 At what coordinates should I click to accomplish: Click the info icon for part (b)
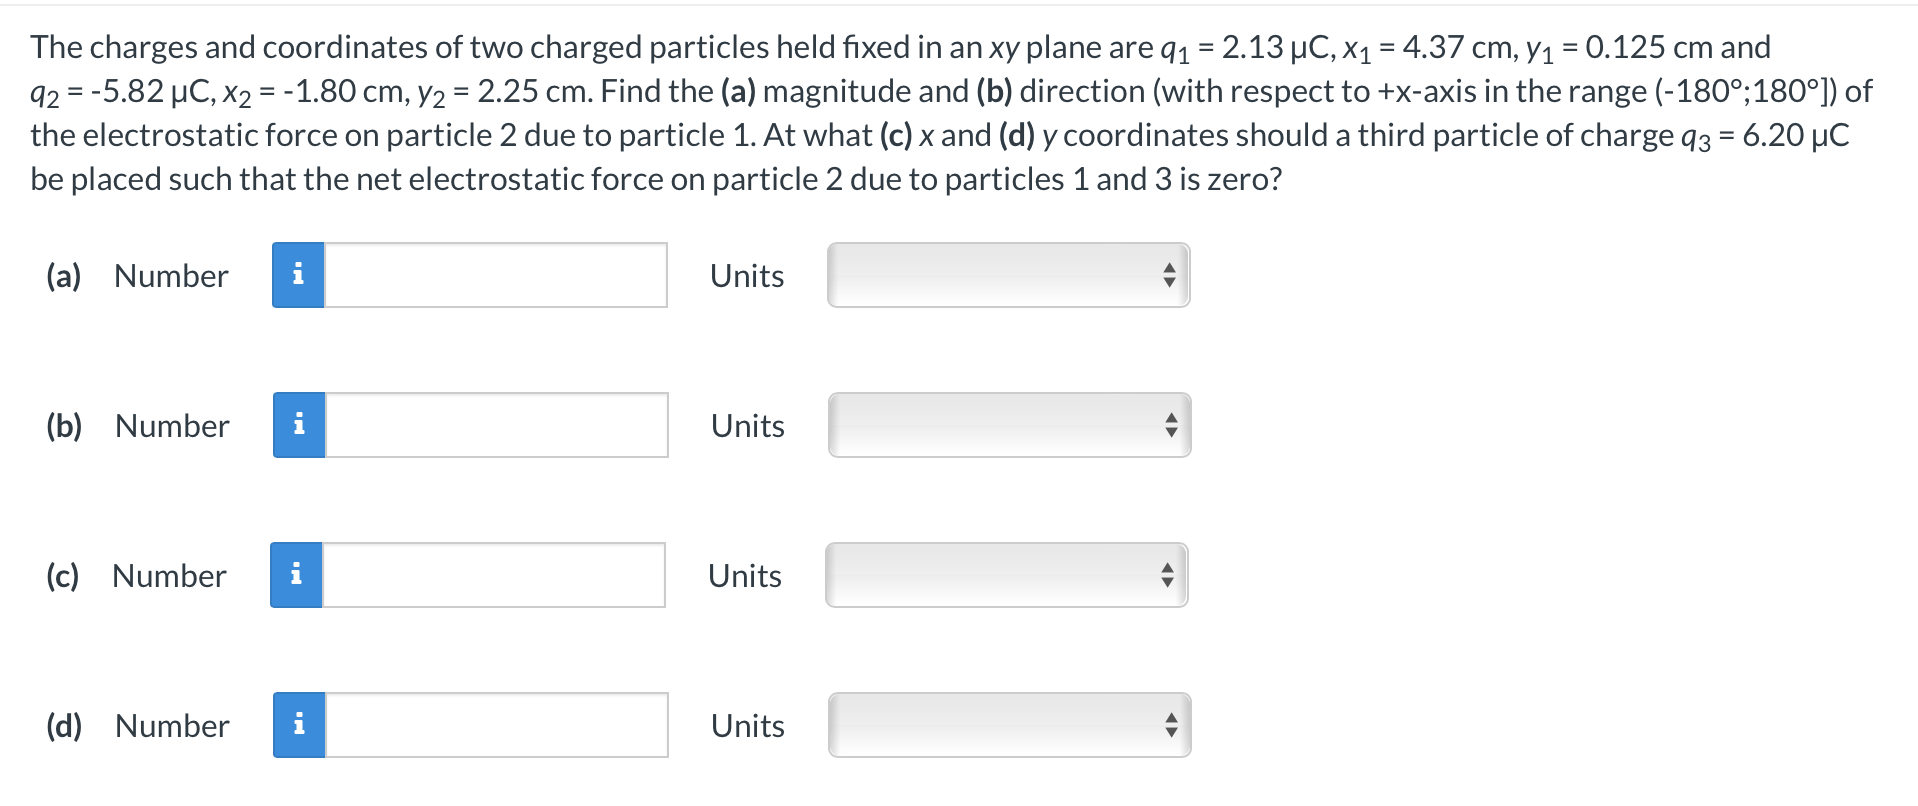(x=299, y=425)
